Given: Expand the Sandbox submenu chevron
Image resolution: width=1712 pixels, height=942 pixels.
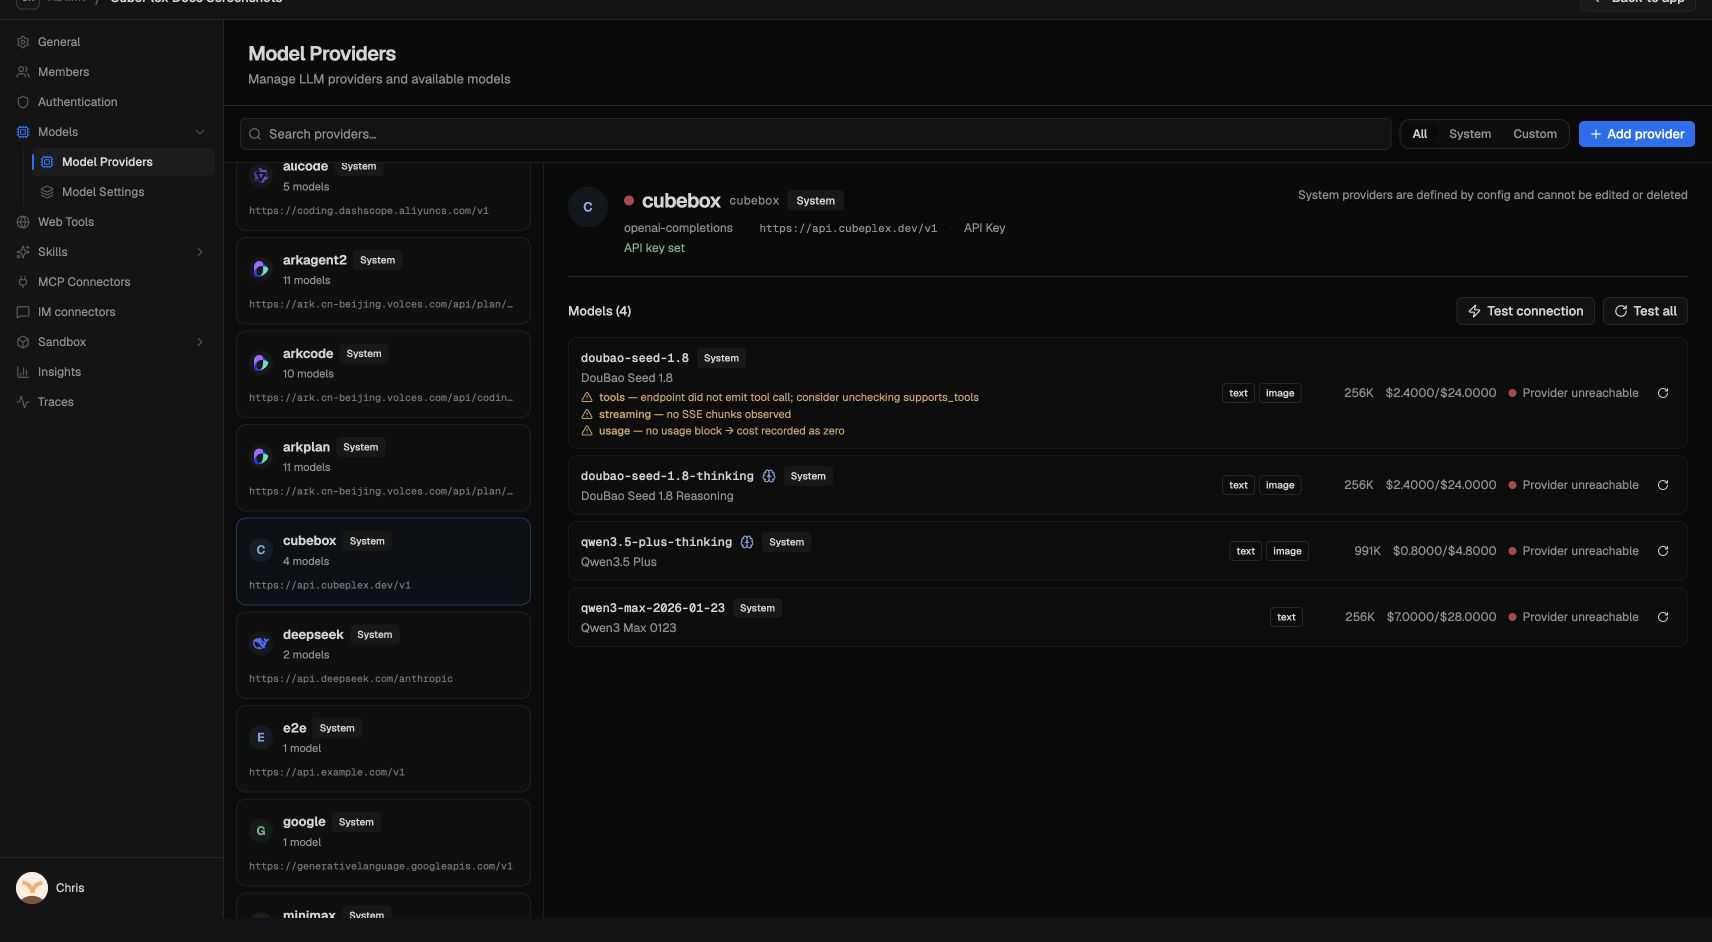Looking at the screenshot, I should point(200,342).
